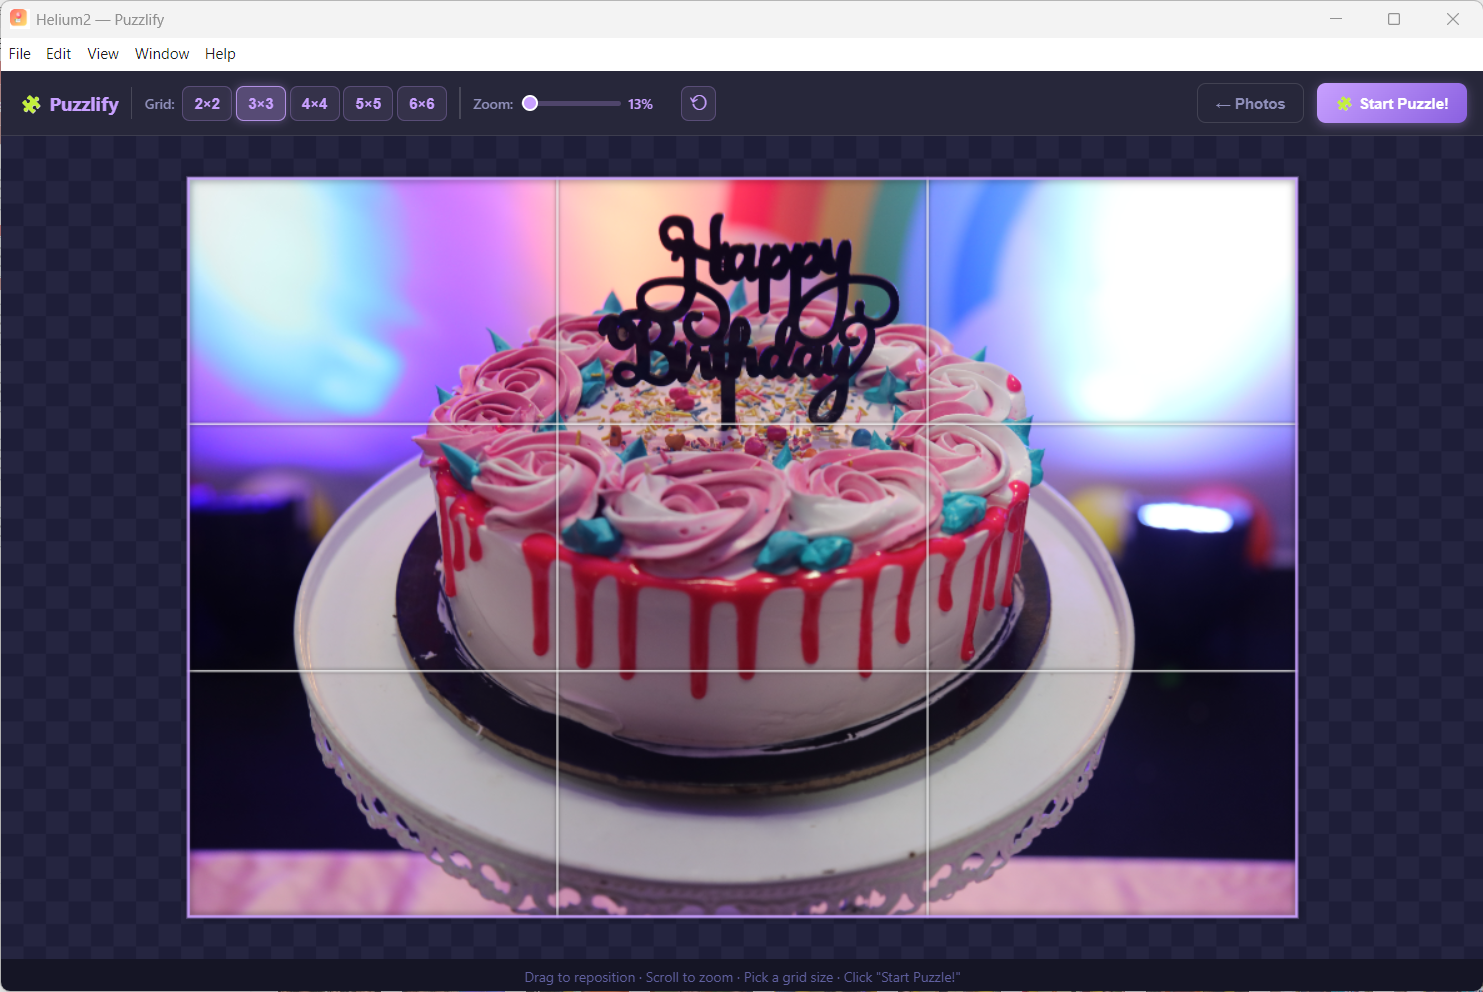1483x992 pixels.
Task: Choose the 4×4 grid option
Action: click(314, 103)
